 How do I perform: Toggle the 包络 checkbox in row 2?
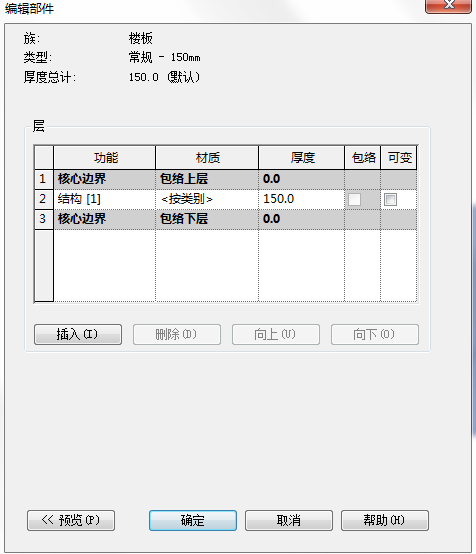coord(354,199)
